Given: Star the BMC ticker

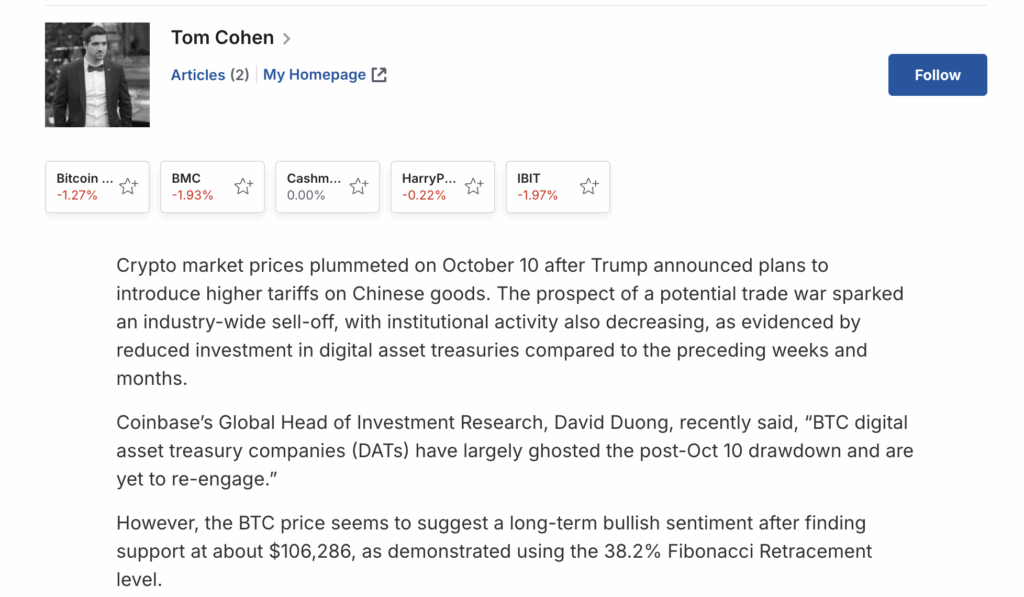Looking at the screenshot, I should pos(244,186).
